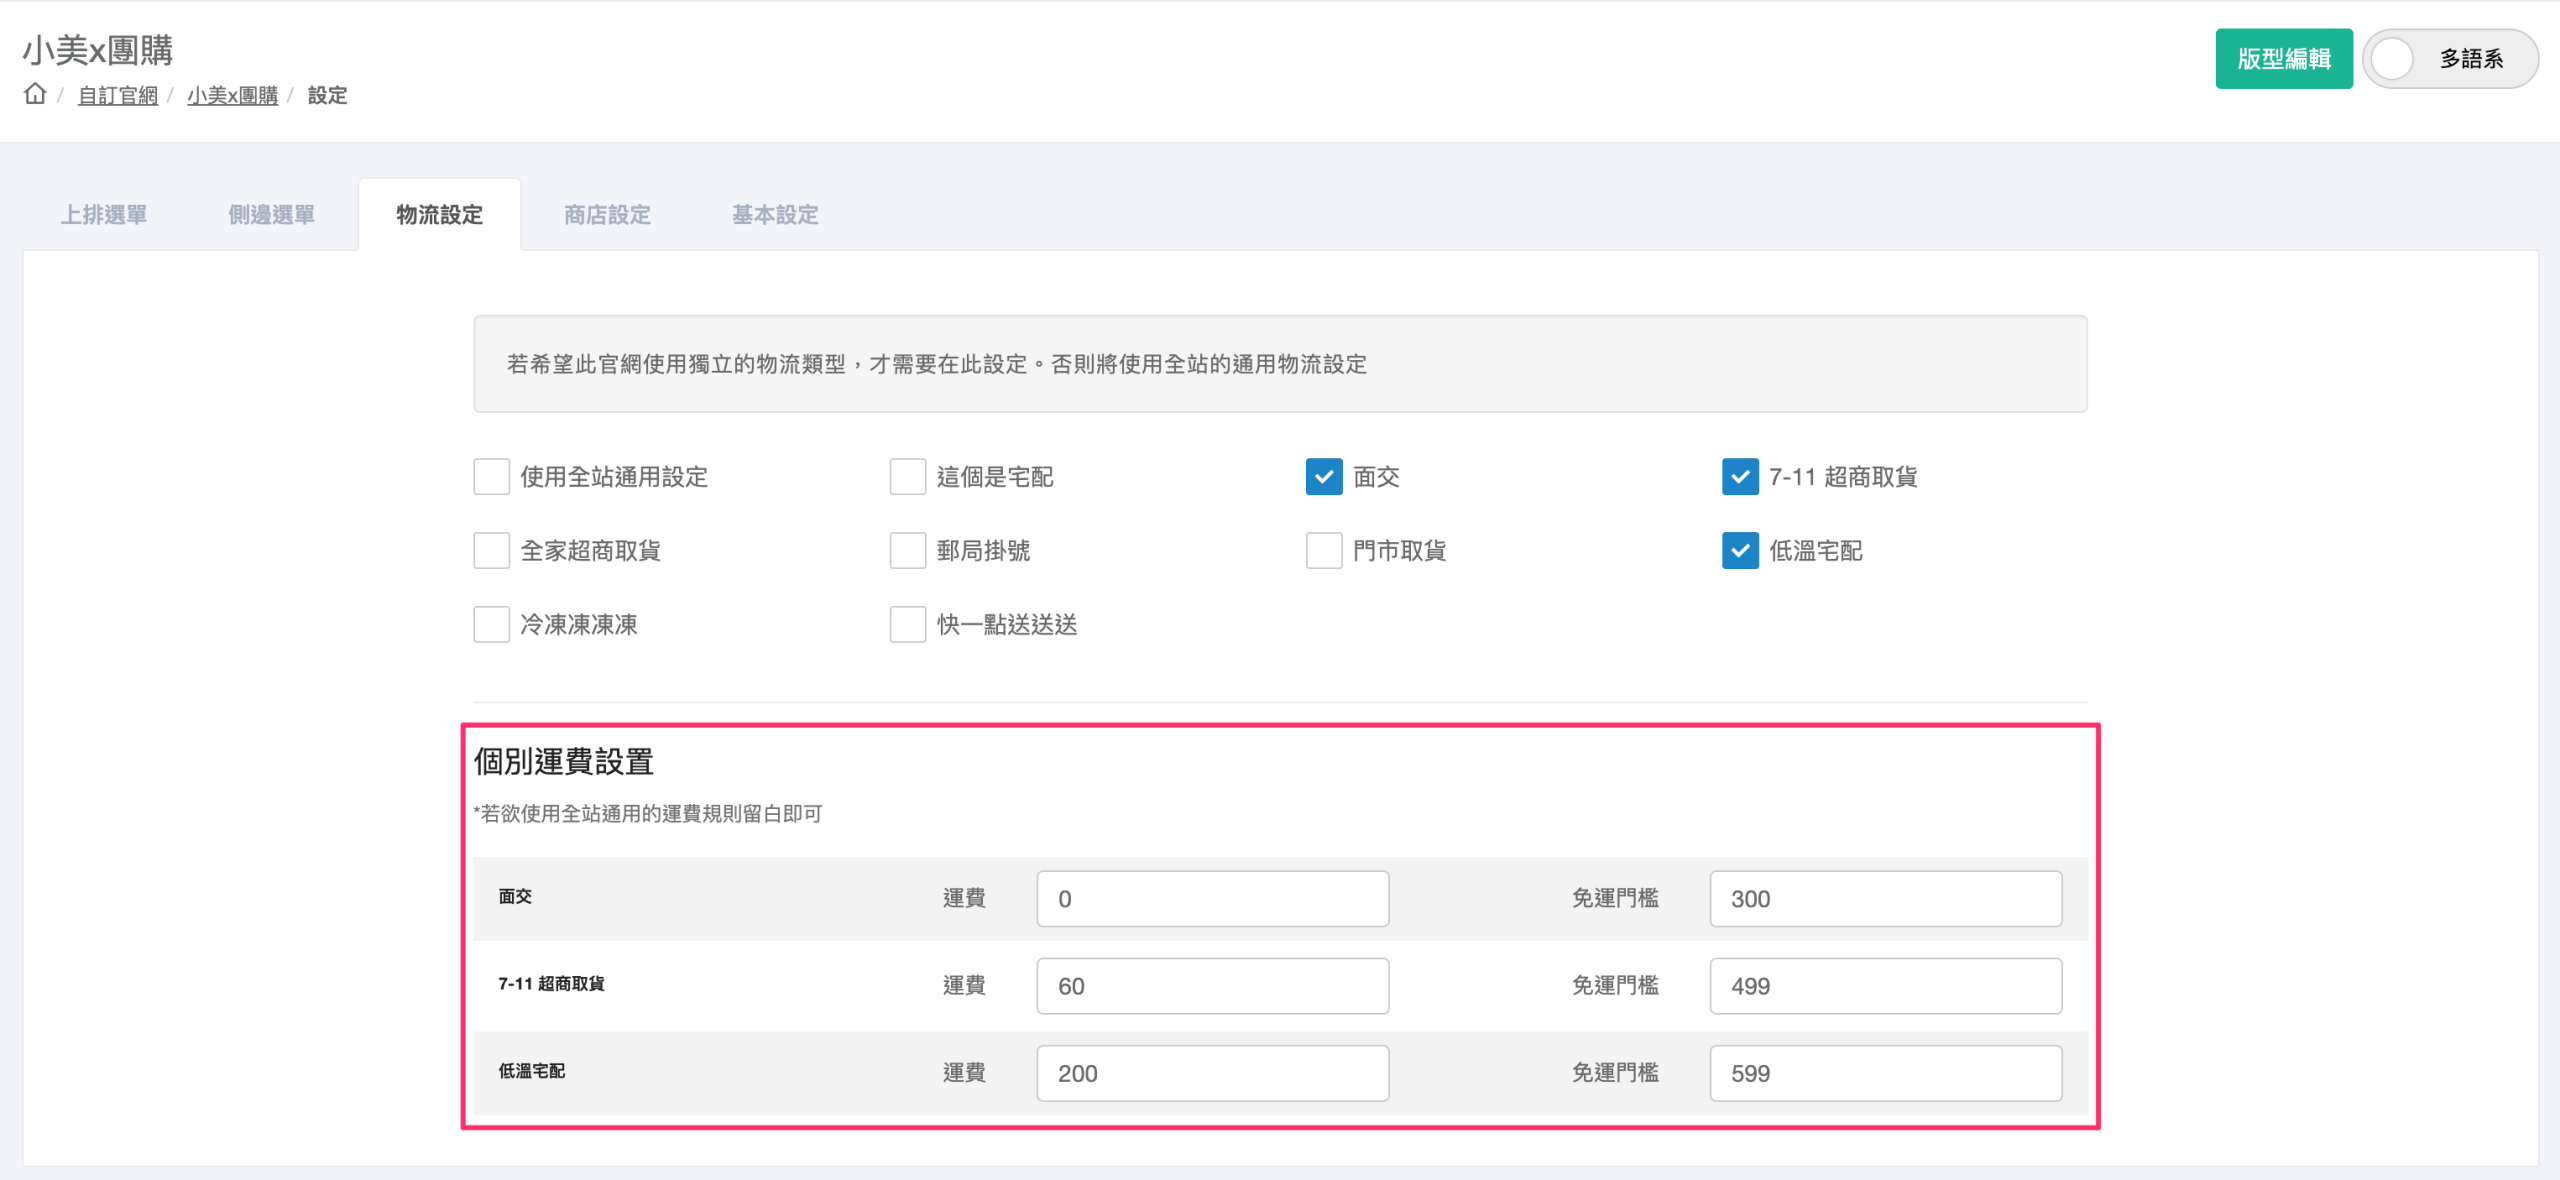Click the 版型編輯 button
The image size is (2560, 1180).
pos(2283,59)
